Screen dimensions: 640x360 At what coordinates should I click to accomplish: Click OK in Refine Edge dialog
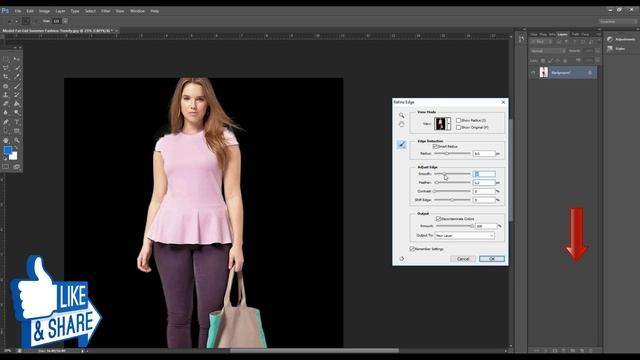492,259
